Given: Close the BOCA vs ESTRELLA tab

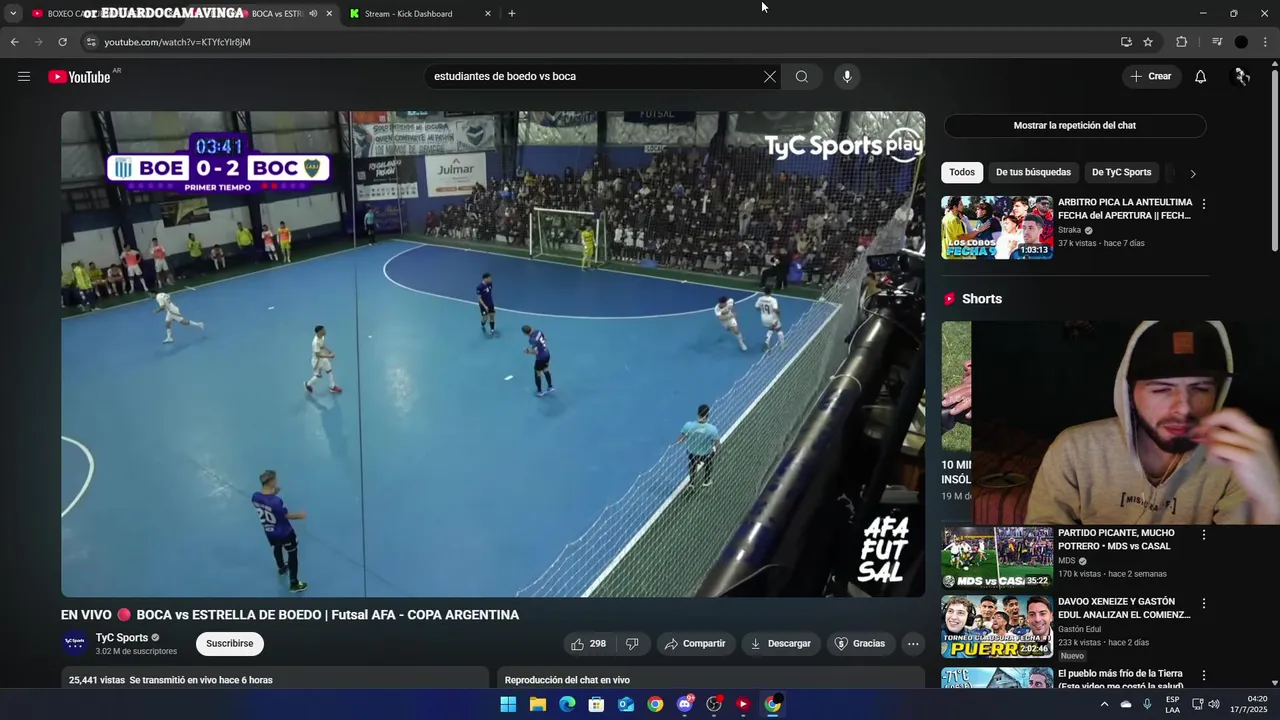Looking at the screenshot, I should pyautogui.click(x=329, y=14).
